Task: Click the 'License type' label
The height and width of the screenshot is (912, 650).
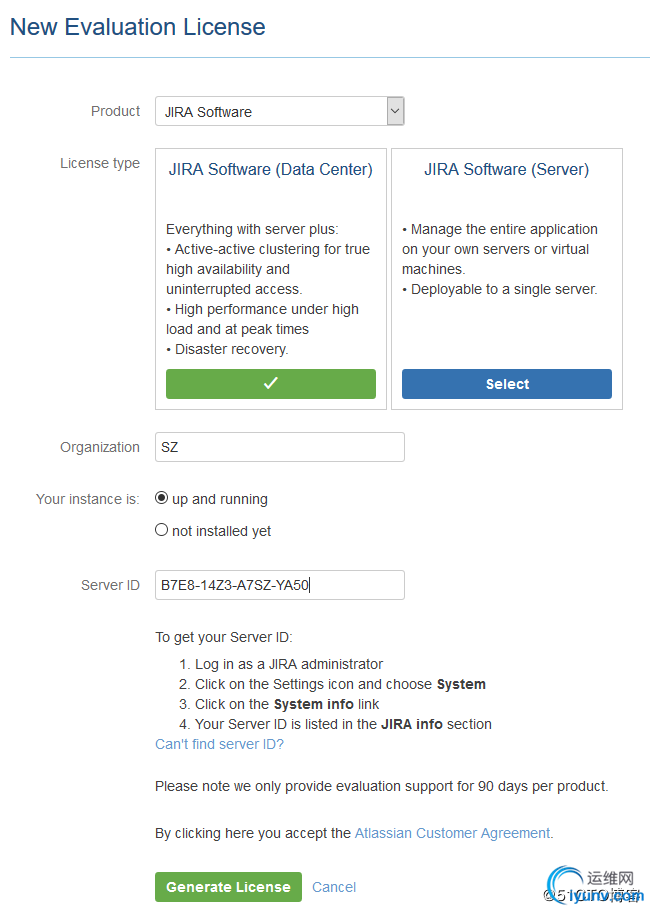Action: [100, 163]
